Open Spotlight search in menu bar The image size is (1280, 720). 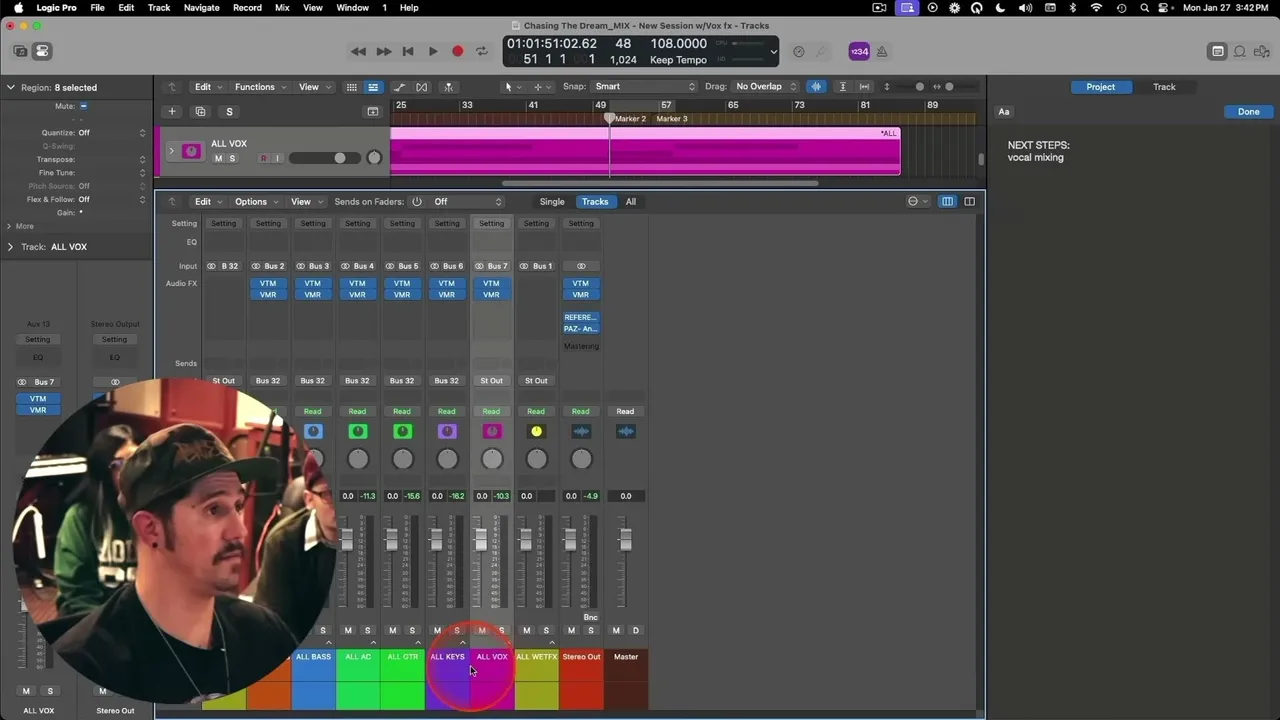tap(1145, 8)
